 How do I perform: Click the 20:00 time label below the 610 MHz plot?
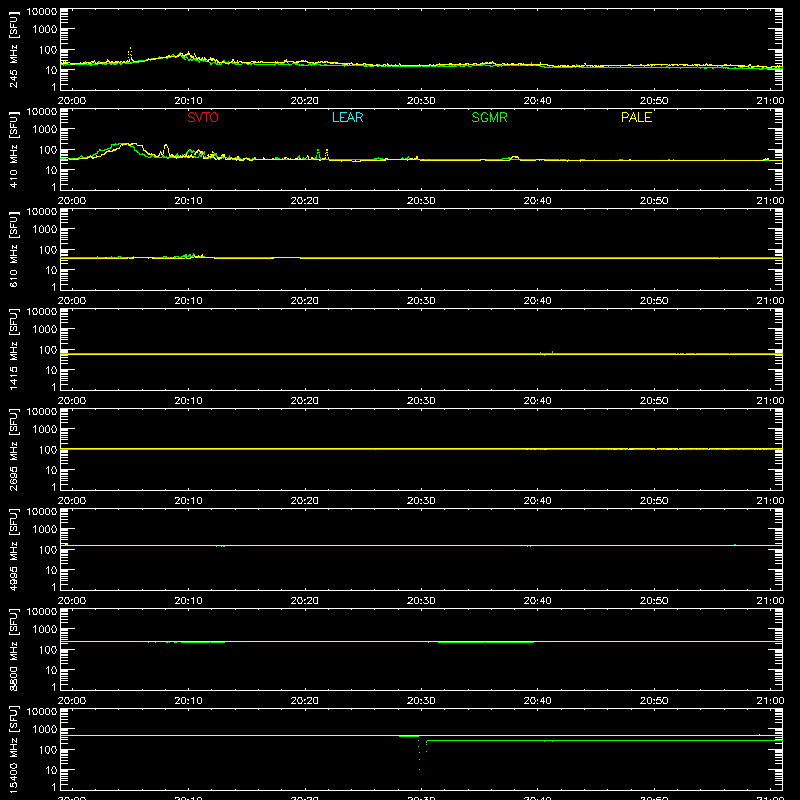(72, 301)
